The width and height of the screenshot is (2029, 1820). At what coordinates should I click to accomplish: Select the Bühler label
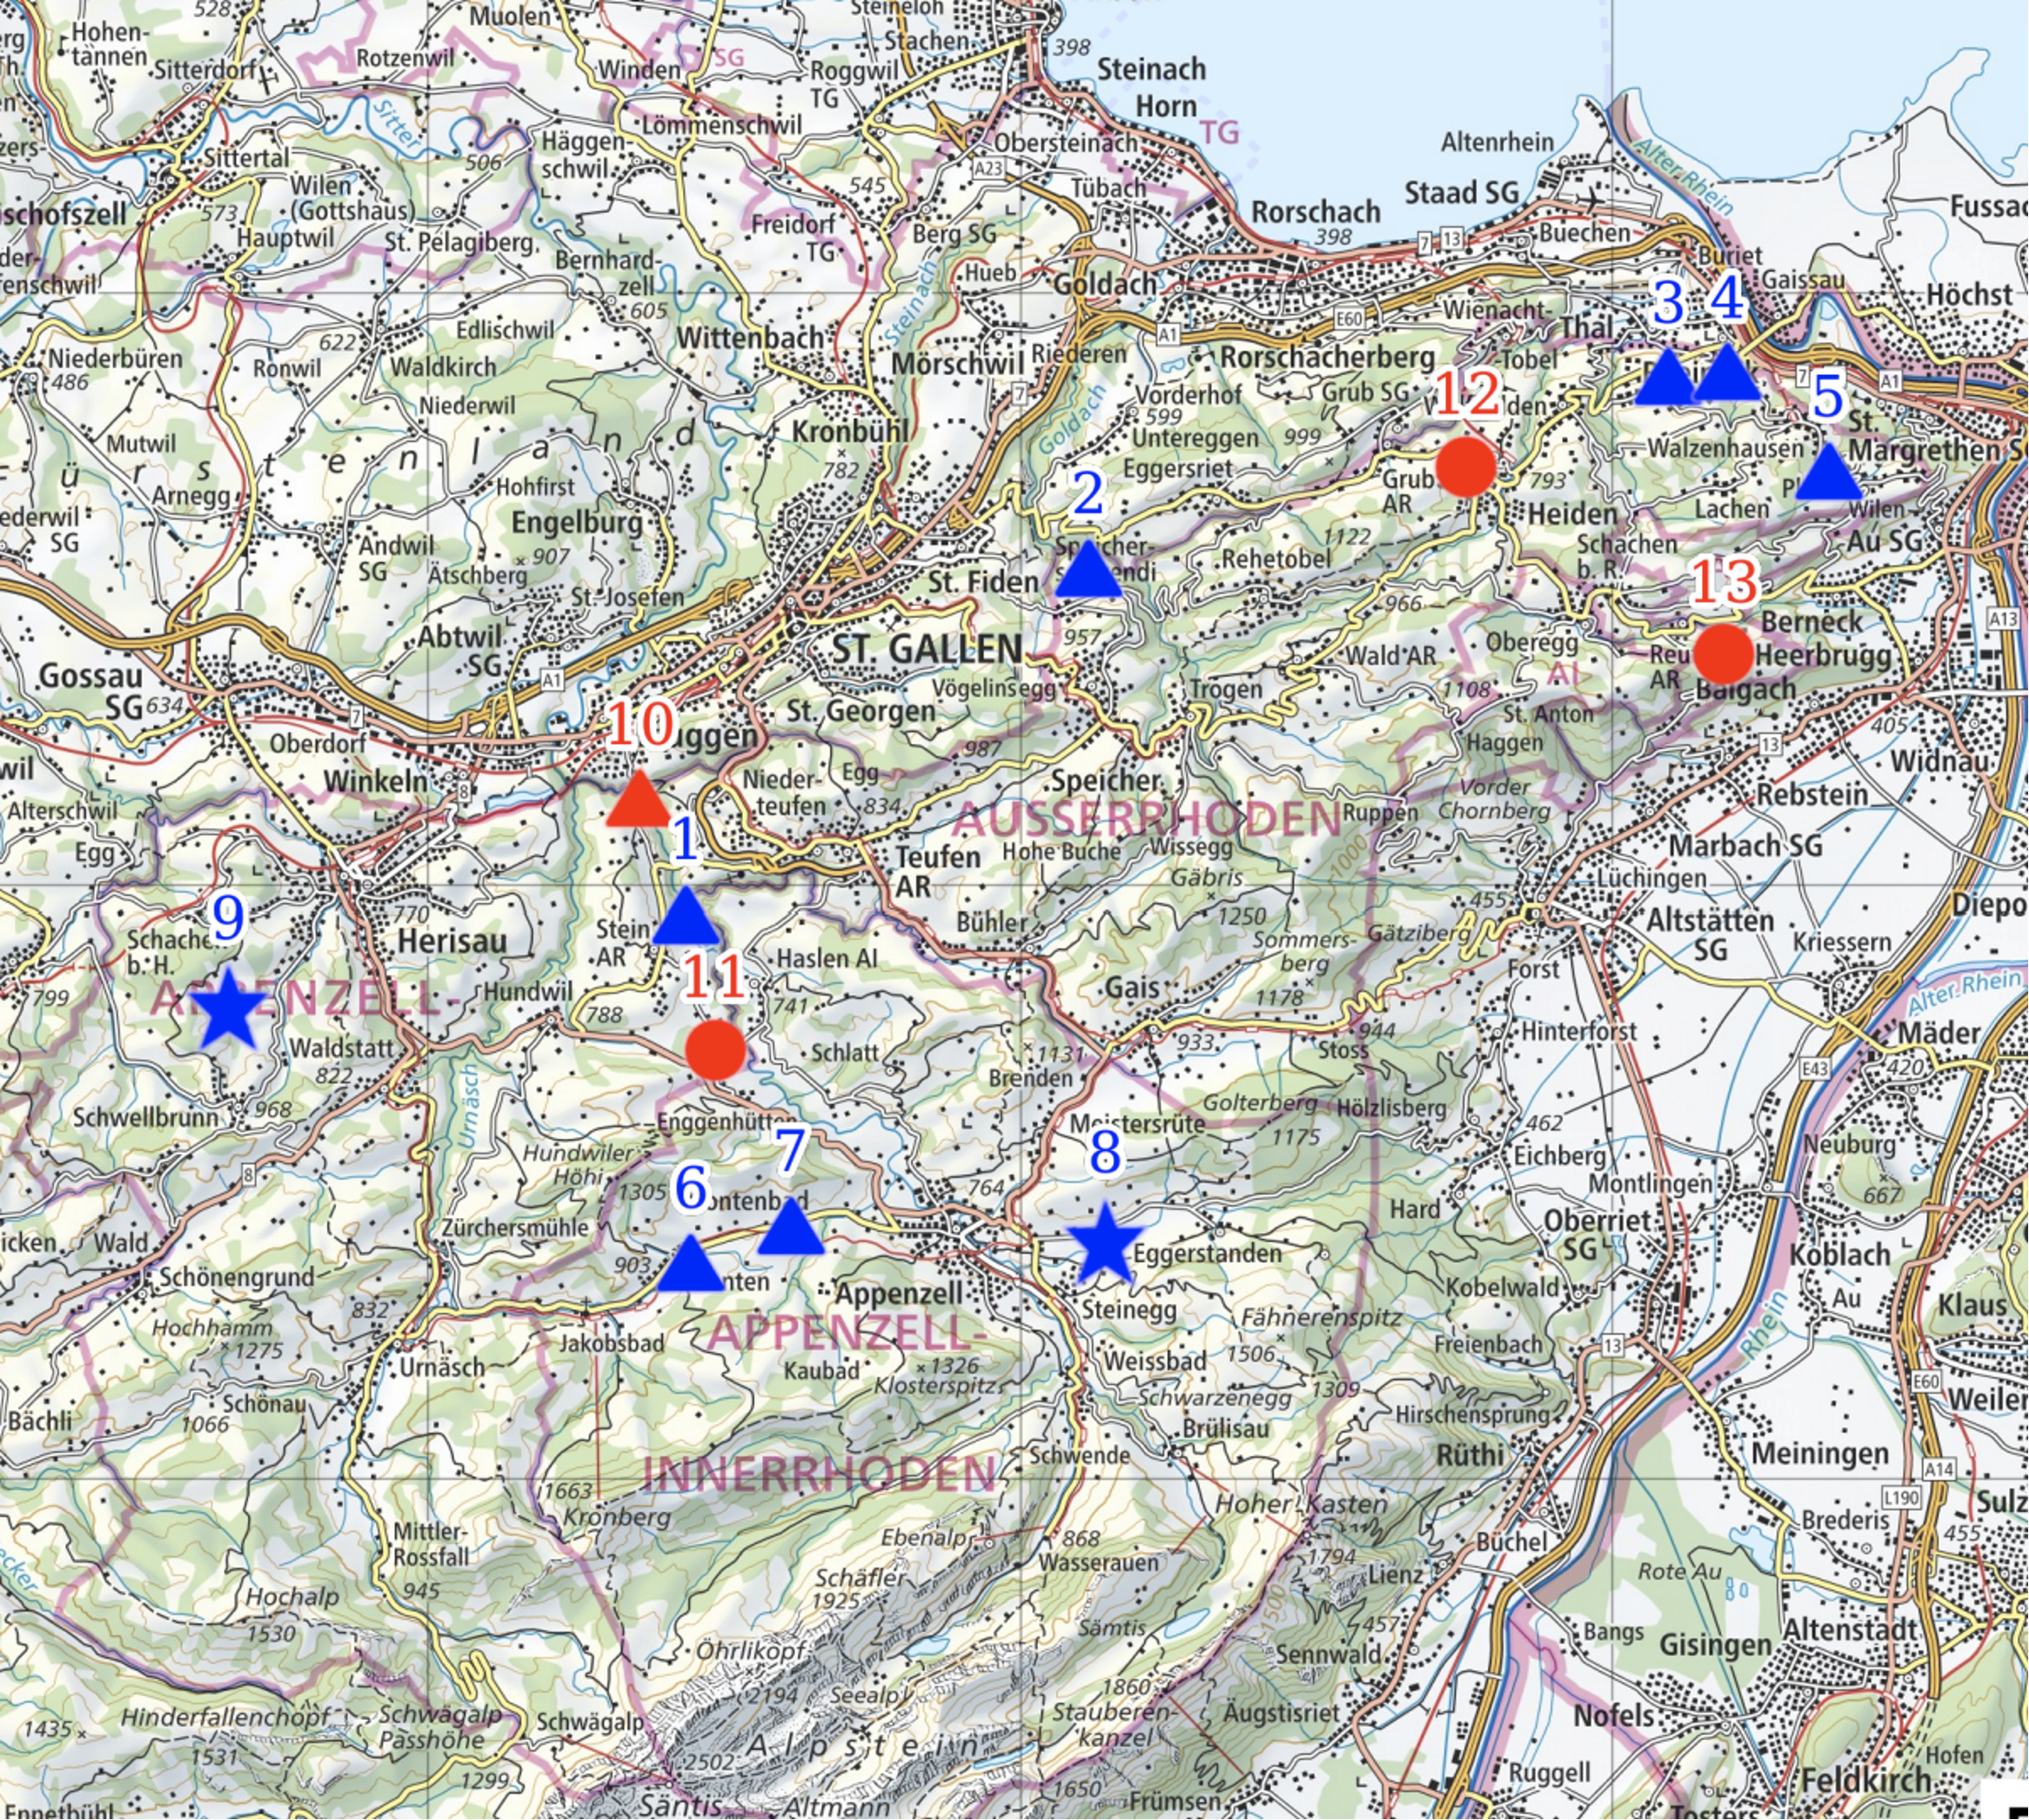tap(991, 922)
